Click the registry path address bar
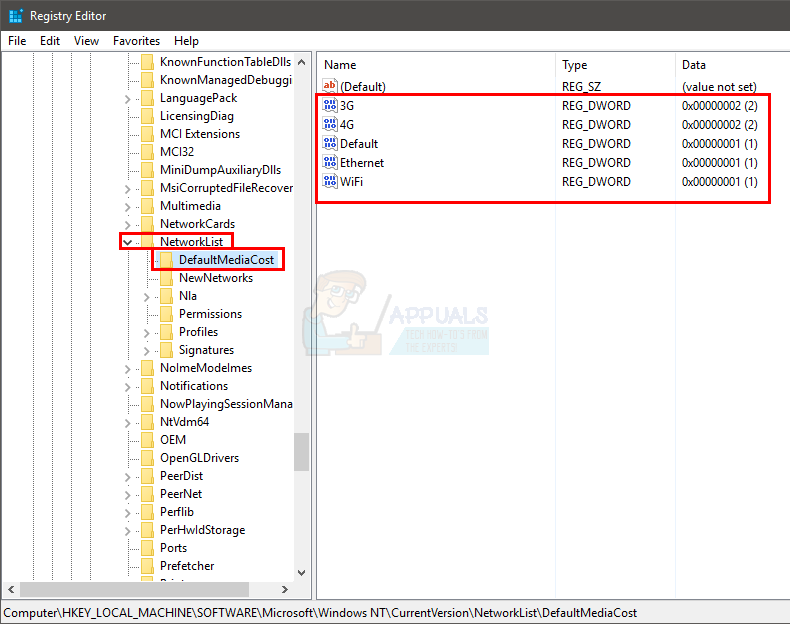 click(x=395, y=612)
